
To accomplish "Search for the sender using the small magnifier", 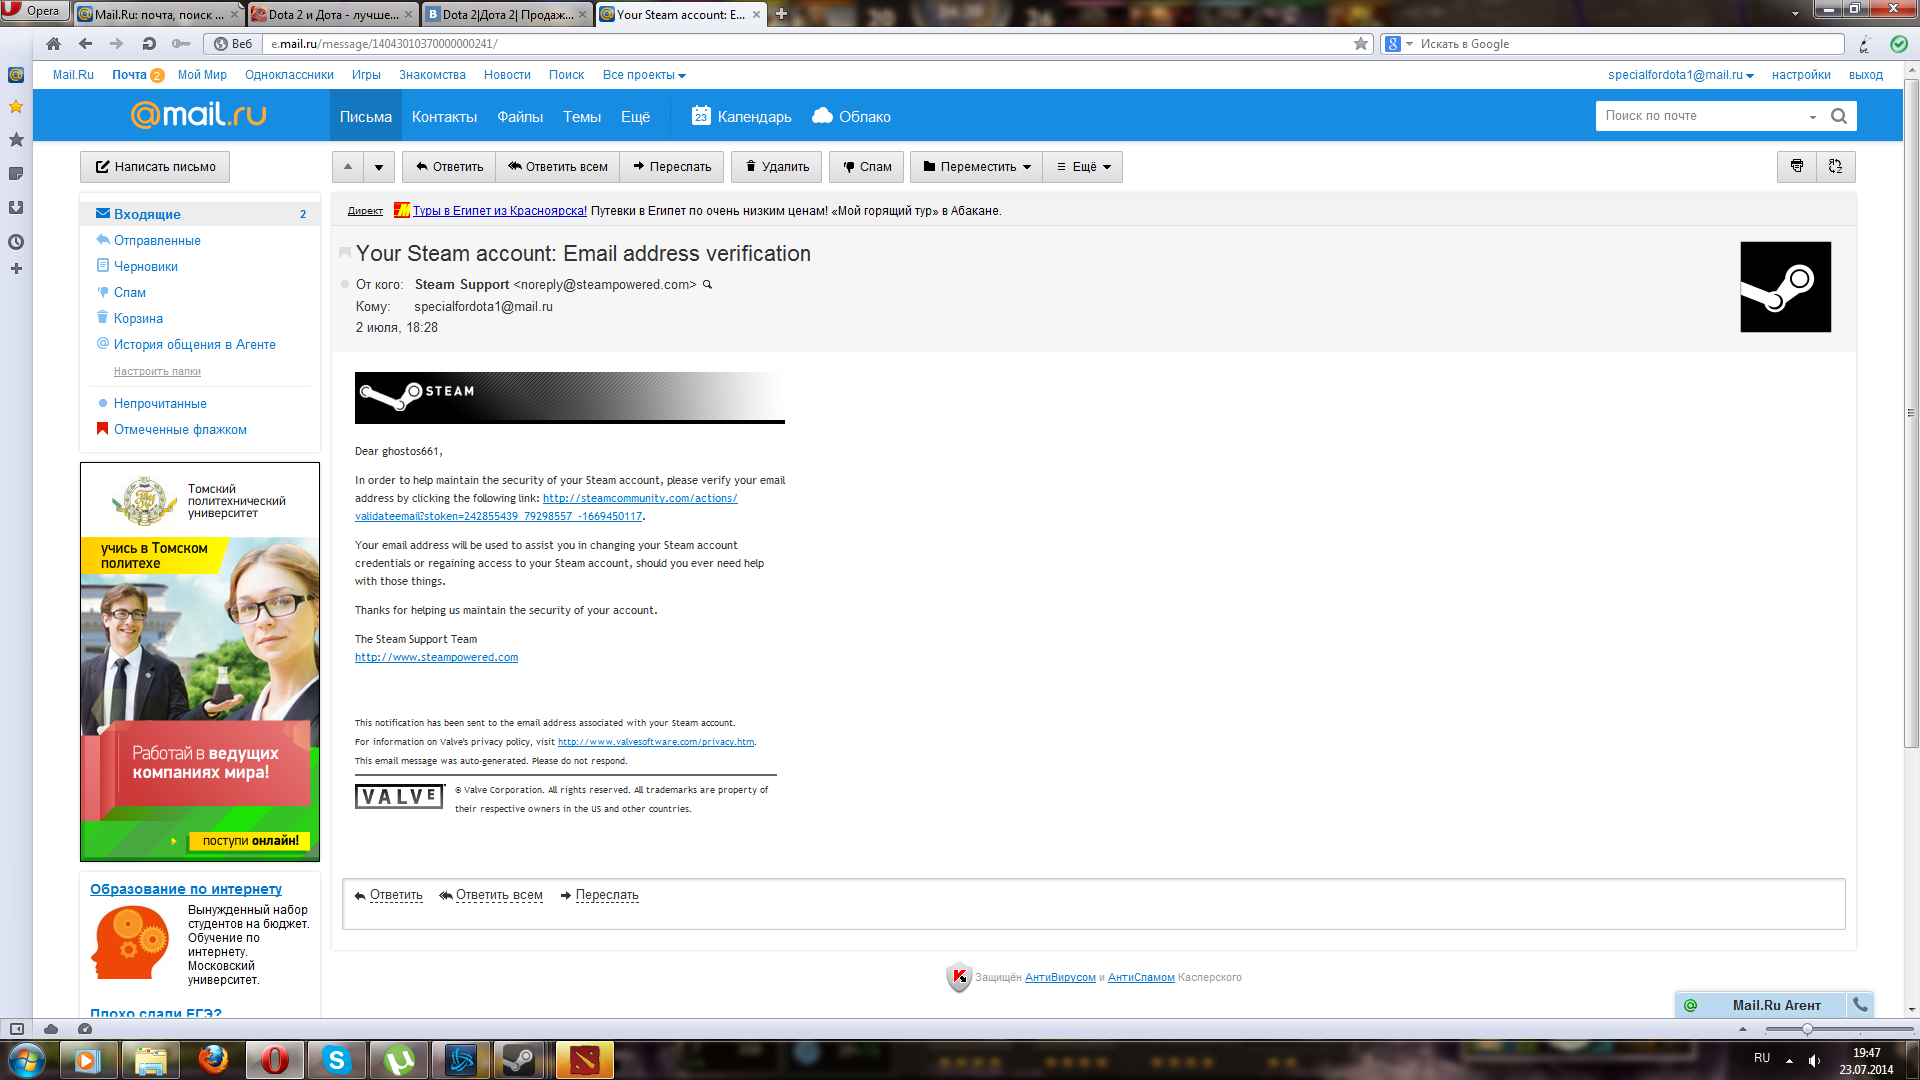I will [707, 285].
